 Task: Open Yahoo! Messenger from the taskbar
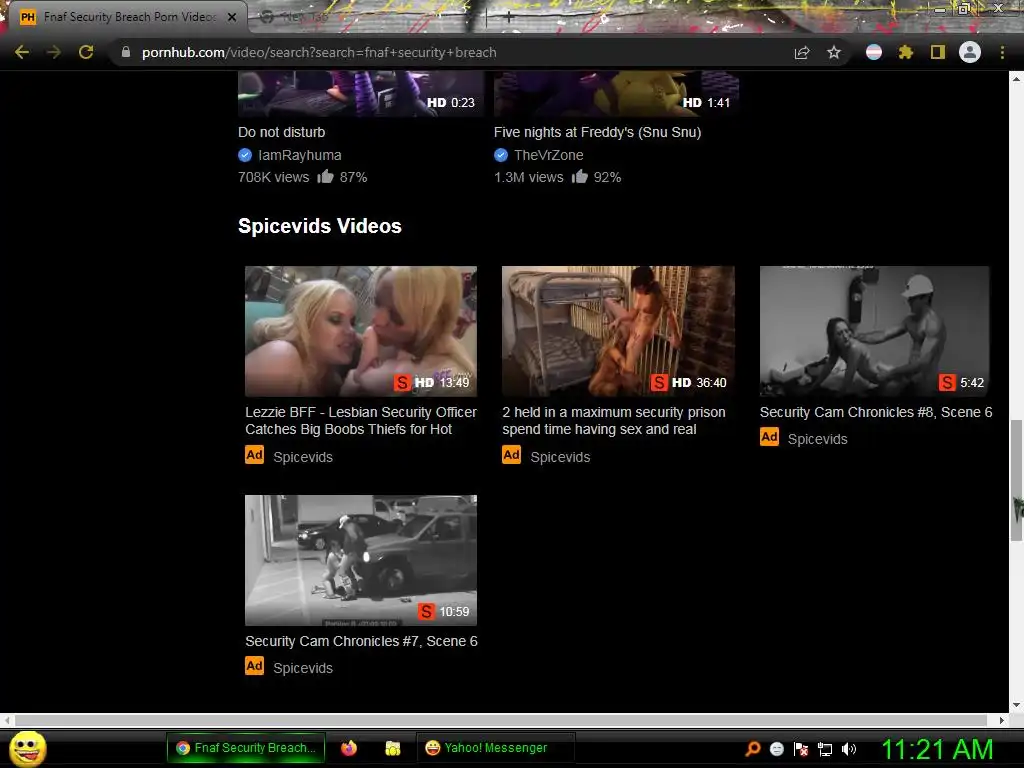click(x=495, y=748)
